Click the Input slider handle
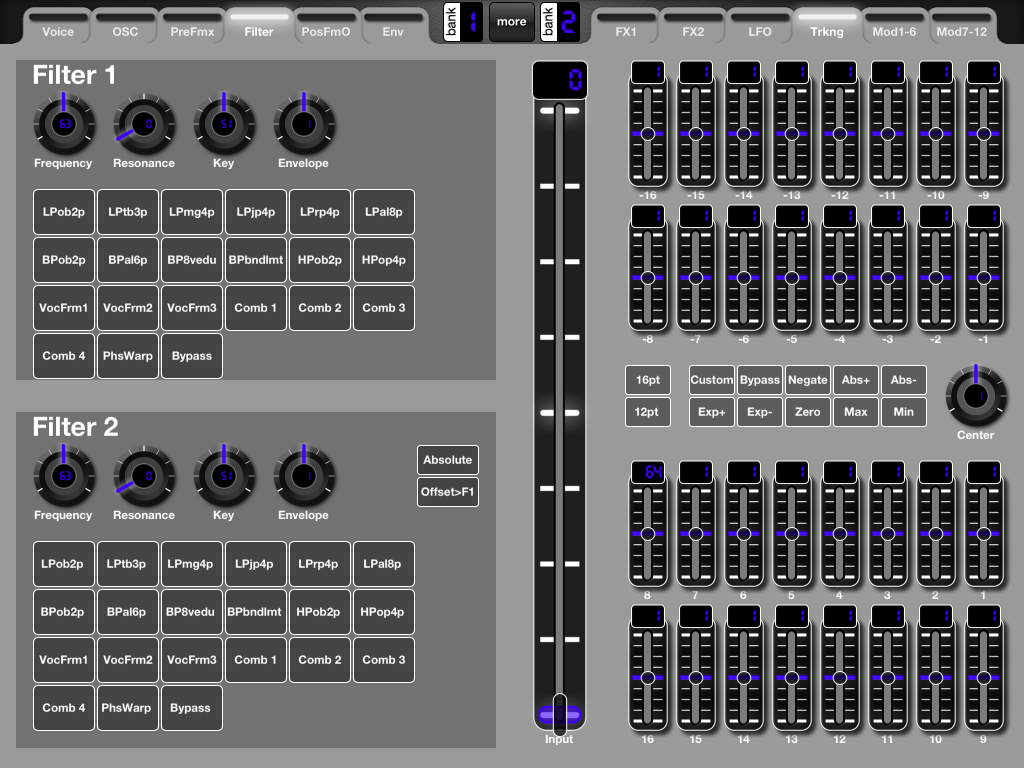The width and height of the screenshot is (1024, 768). tap(560, 714)
